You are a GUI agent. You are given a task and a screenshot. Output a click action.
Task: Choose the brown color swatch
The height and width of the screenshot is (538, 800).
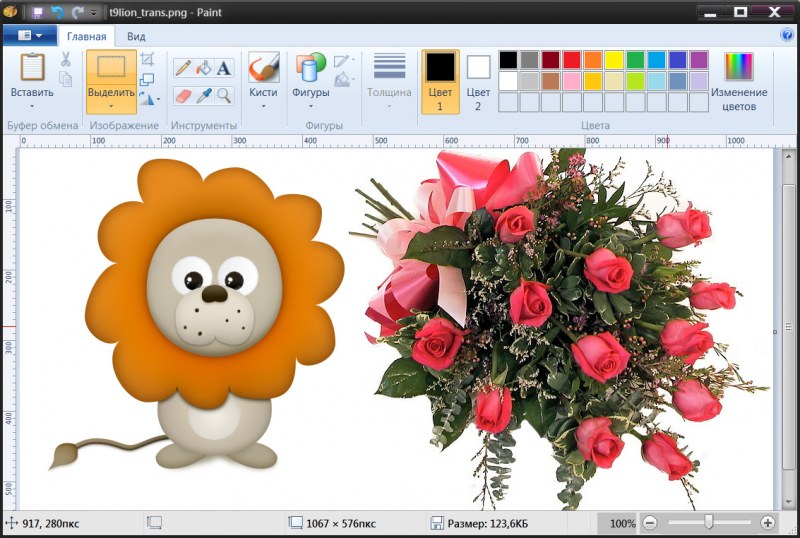tap(551, 81)
